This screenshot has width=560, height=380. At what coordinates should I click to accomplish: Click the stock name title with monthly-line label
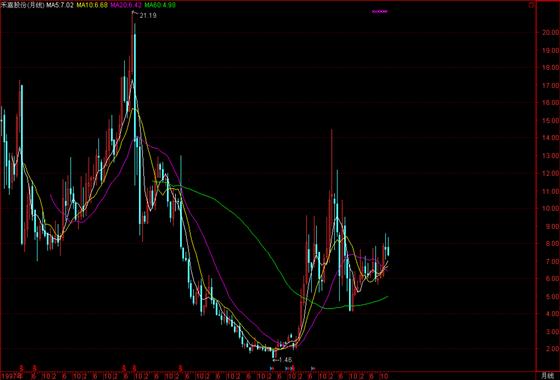point(22,5)
